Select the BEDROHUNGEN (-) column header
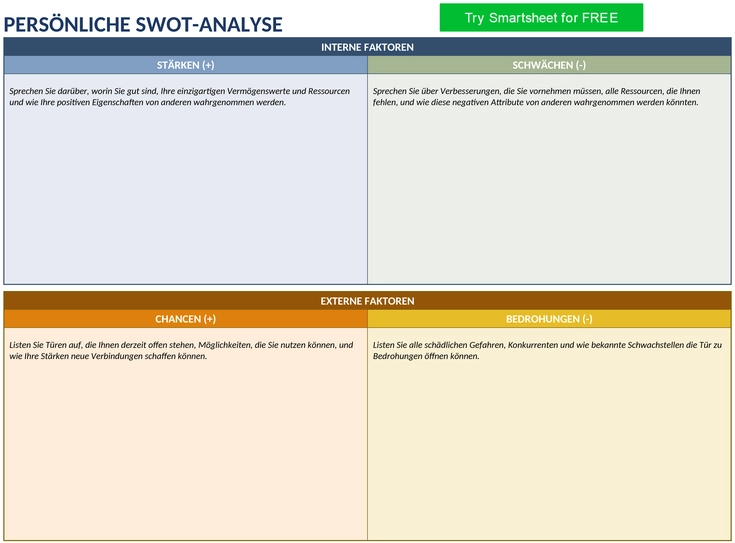735x543 pixels. tap(549, 319)
